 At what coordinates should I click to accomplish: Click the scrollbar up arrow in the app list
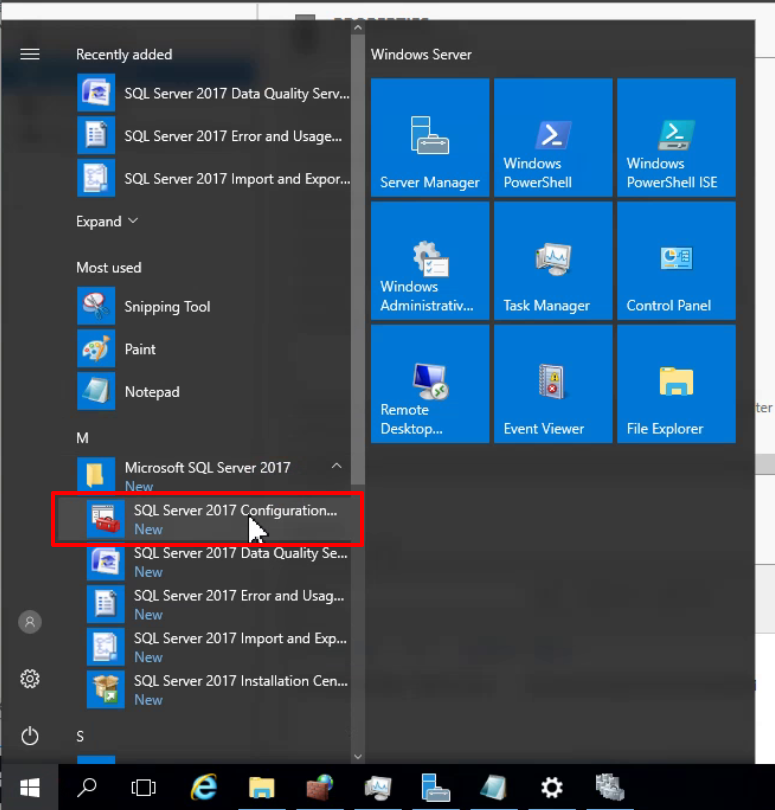tap(358, 28)
